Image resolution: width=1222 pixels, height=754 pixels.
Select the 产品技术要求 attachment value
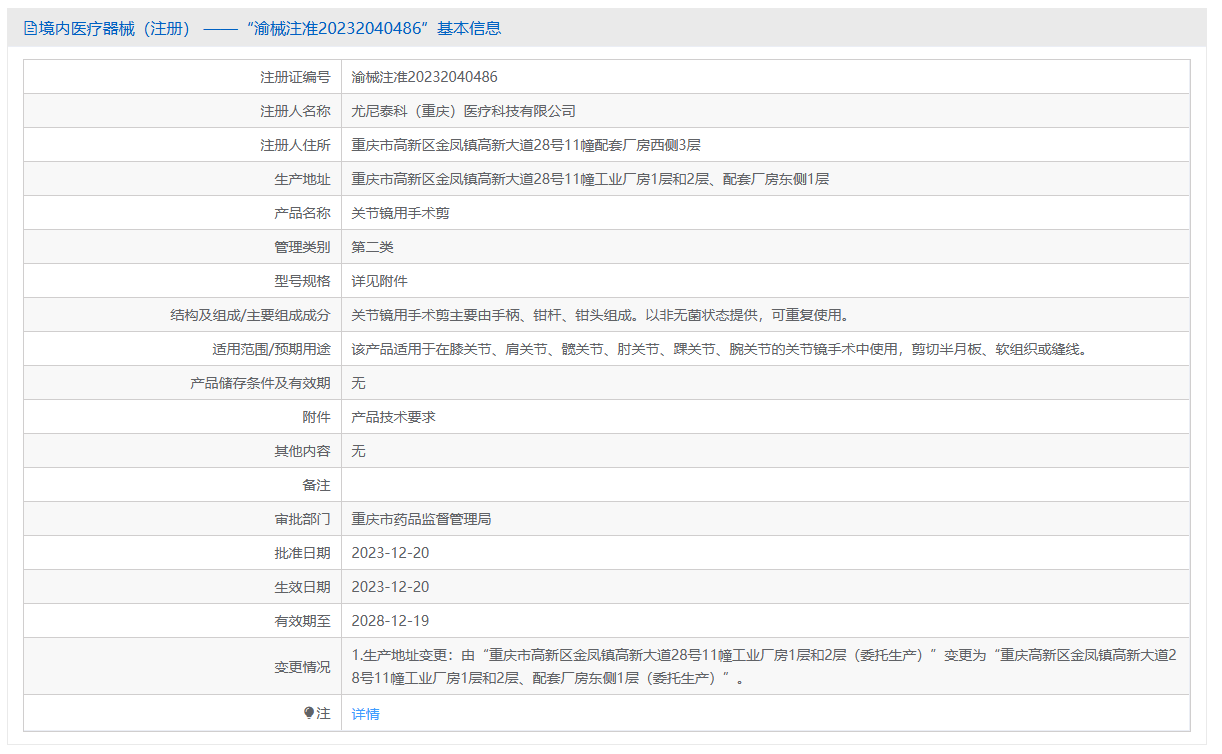(x=394, y=417)
